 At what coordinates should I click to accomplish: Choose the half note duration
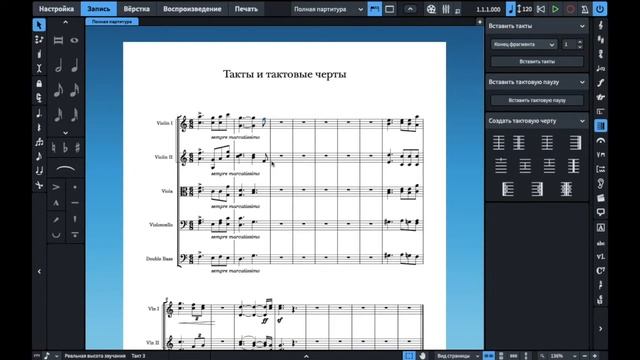coord(58,65)
